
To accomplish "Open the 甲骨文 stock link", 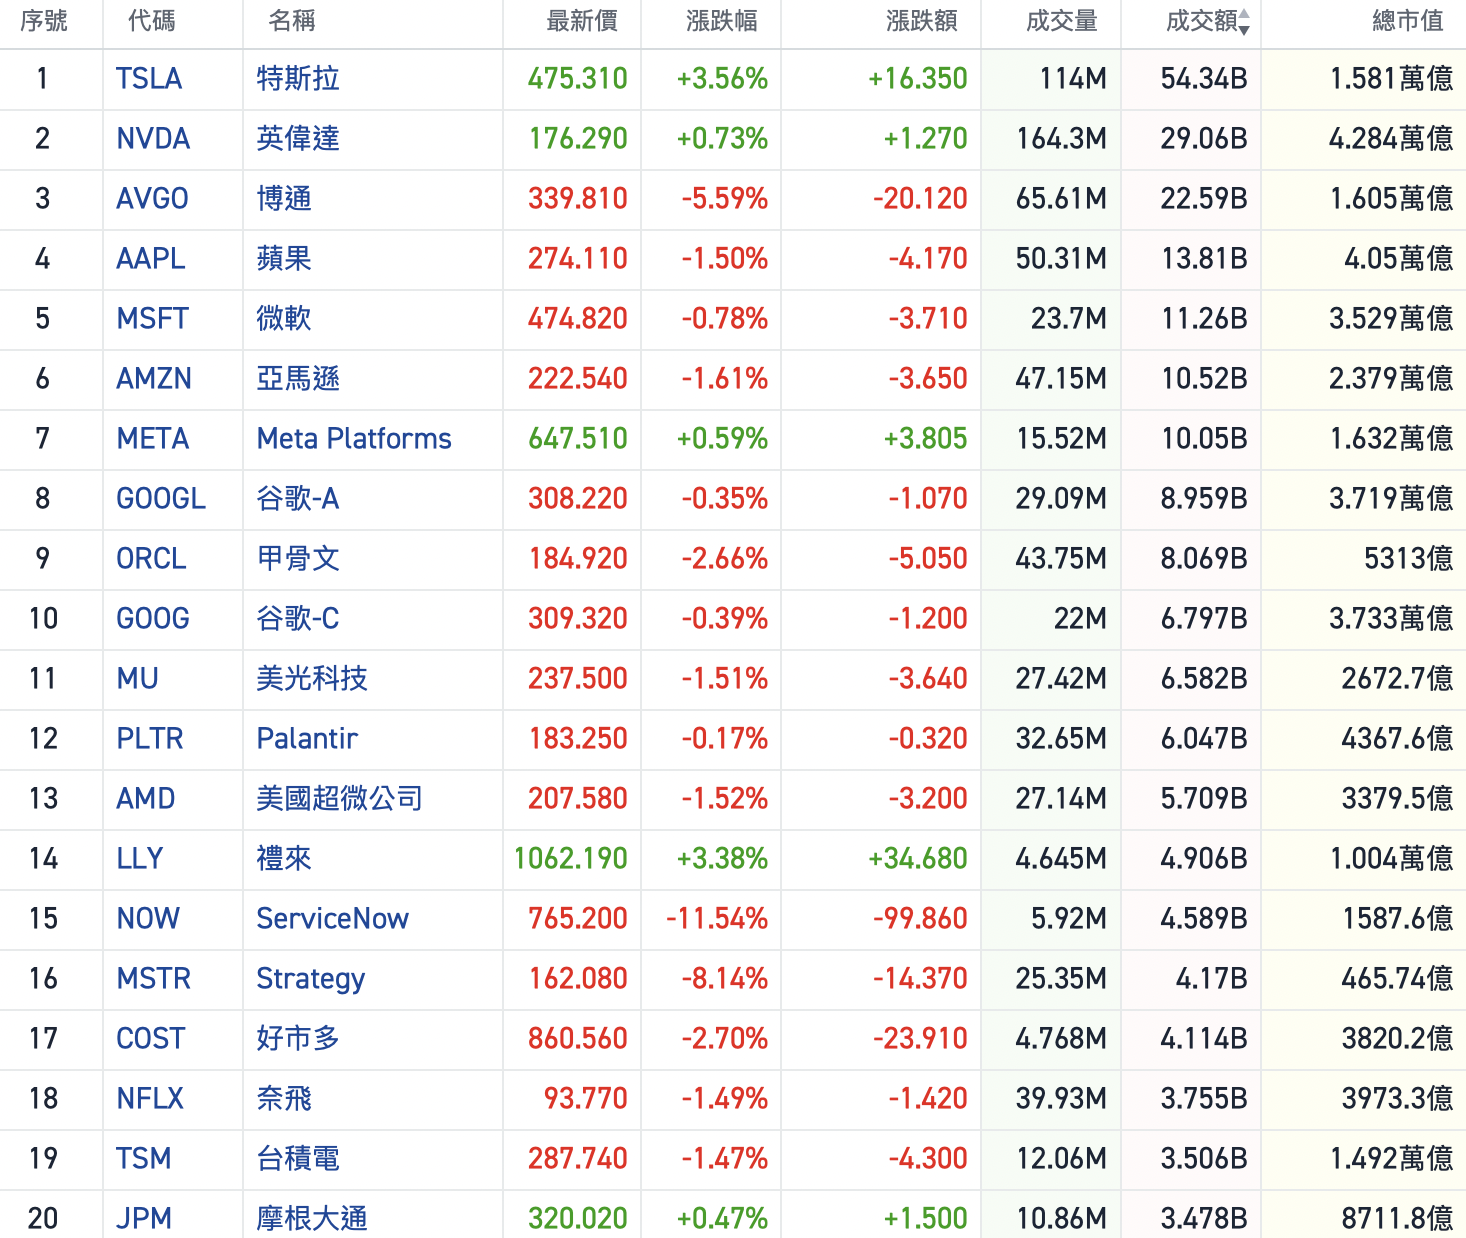I will pyautogui.click(x=298, y=559).
